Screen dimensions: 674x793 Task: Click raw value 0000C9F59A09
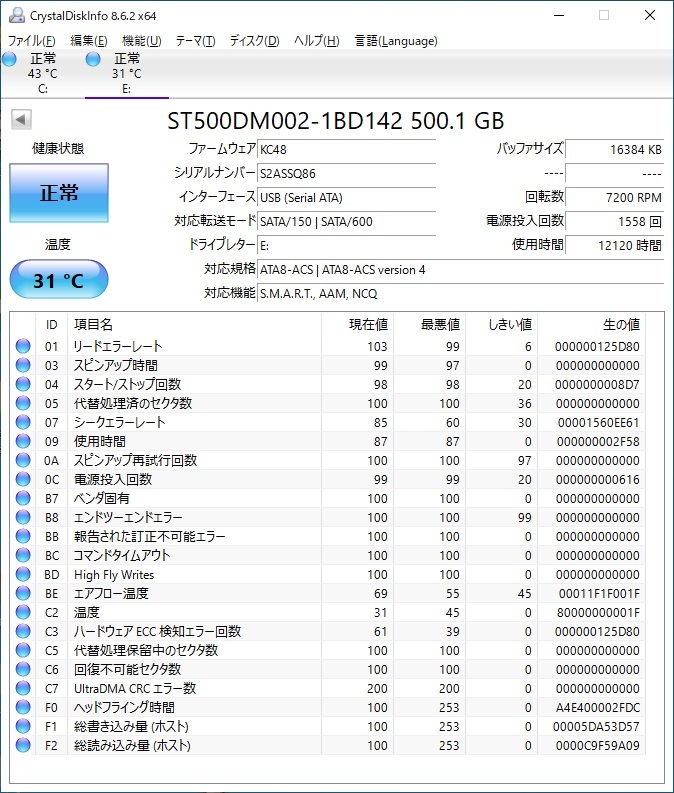[598, 745]
